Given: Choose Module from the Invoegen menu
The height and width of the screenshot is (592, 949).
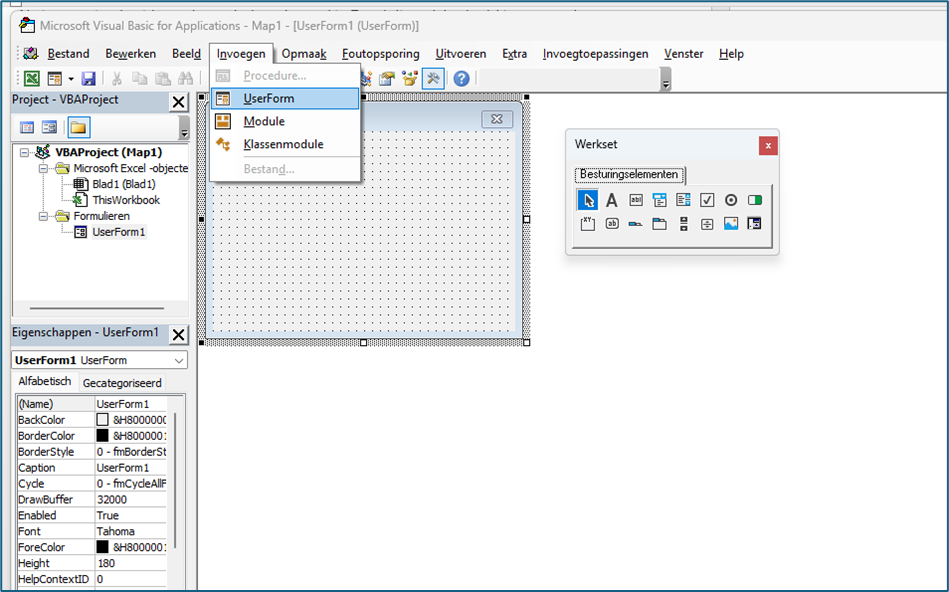Looking at the screenshot, I should pos(264,121).
